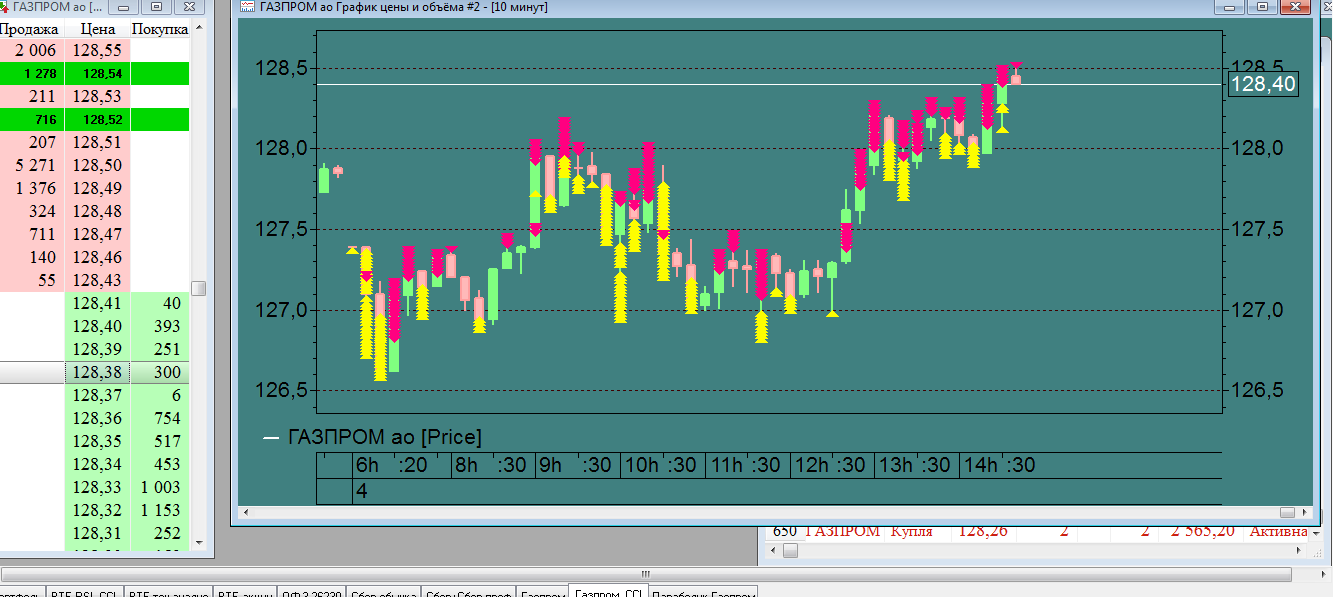Click the 10h time axis label
Screen dimensions: 1333x597
click(640, 465)
